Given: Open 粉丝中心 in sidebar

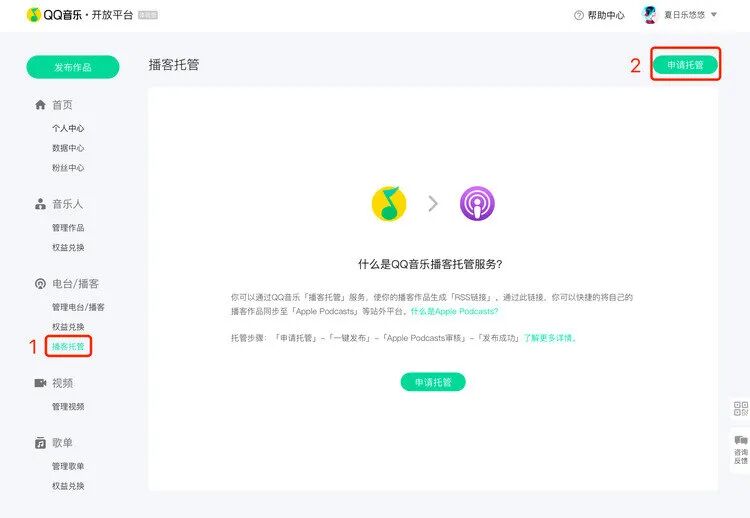Looking at the screenshot, I should click(68, 168).
